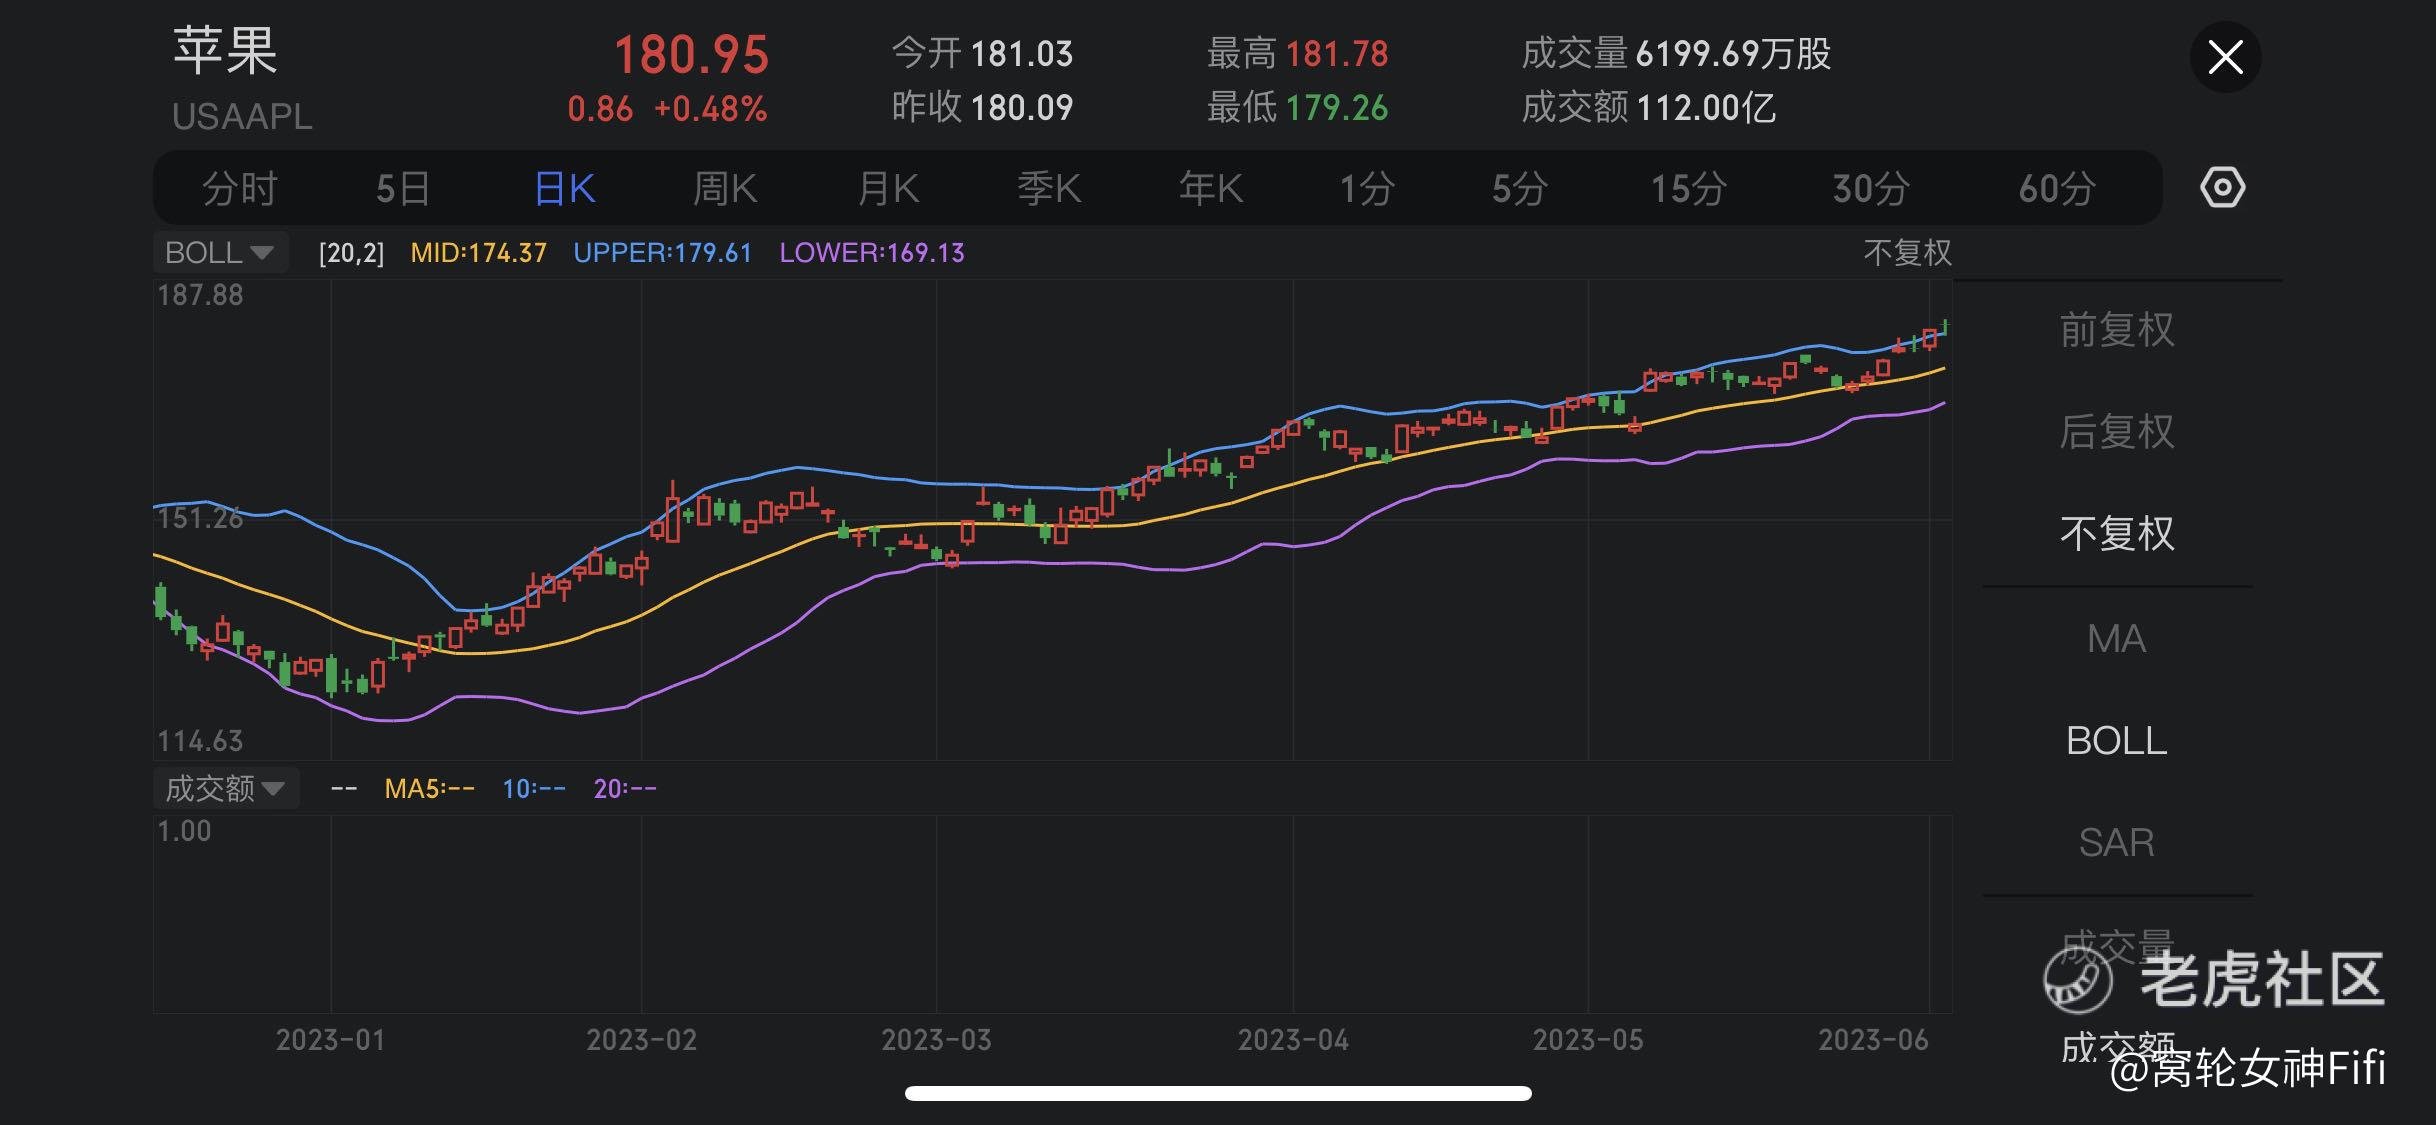Tap the bottom home indicator bar

pos(1218,1093)
